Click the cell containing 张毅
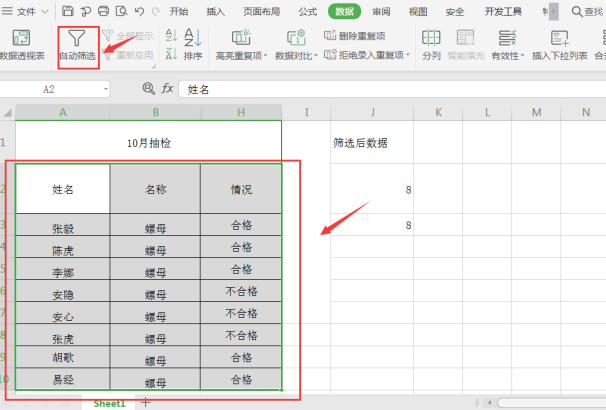Image resolution: width=606 pixels, height=410 pixels. tap(63, 225)
